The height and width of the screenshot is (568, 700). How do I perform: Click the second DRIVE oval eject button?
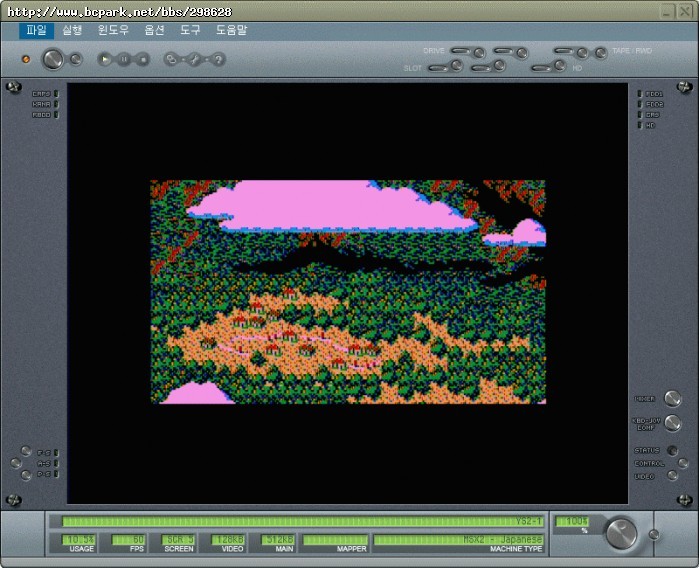pyautogui.click(x=503, y=51)
